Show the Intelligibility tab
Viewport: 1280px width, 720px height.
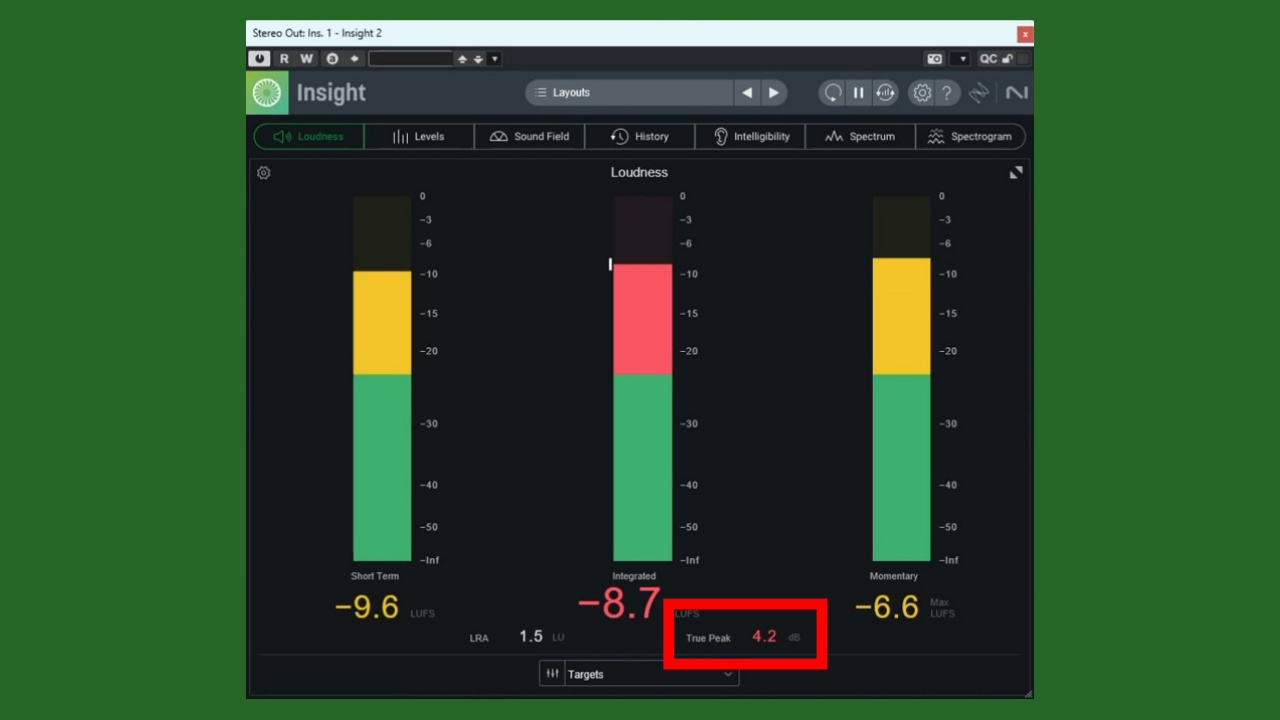coord(750,137)
